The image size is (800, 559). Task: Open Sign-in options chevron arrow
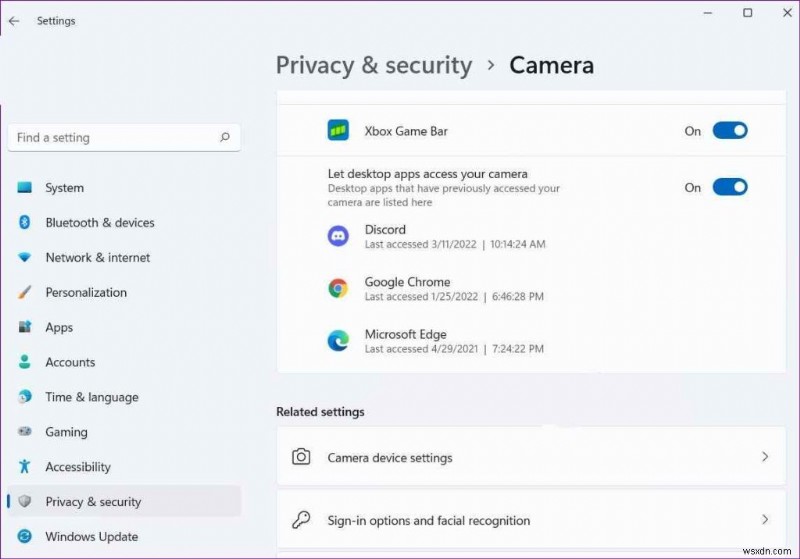click(765, 520)
